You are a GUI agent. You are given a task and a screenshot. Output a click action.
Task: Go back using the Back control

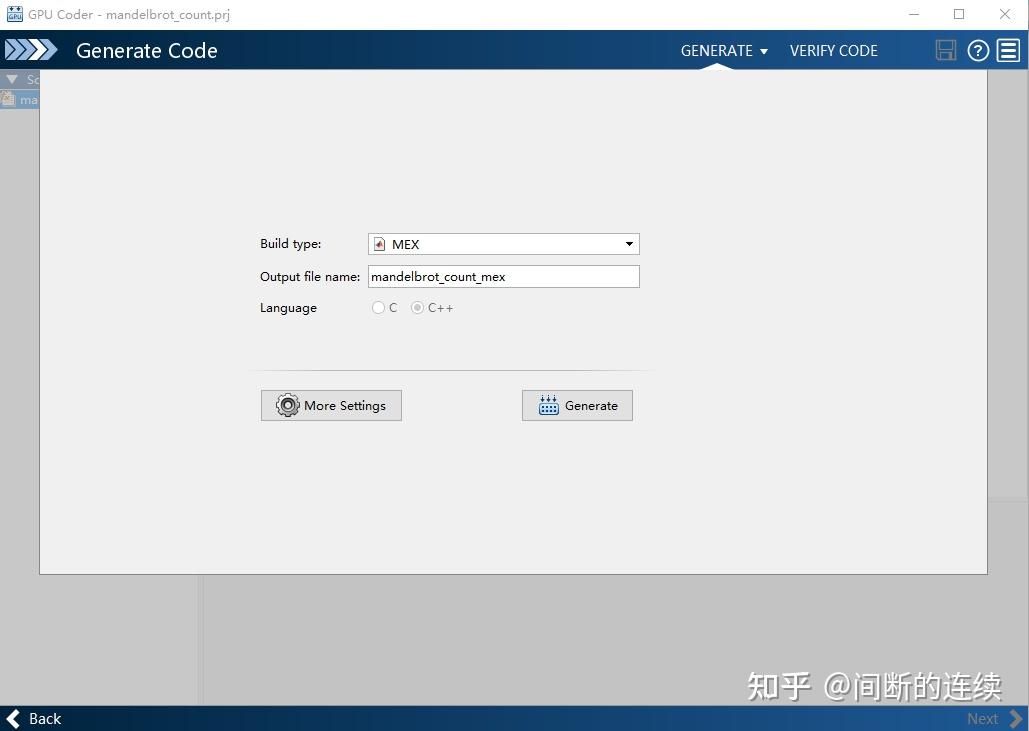point(33,718)
